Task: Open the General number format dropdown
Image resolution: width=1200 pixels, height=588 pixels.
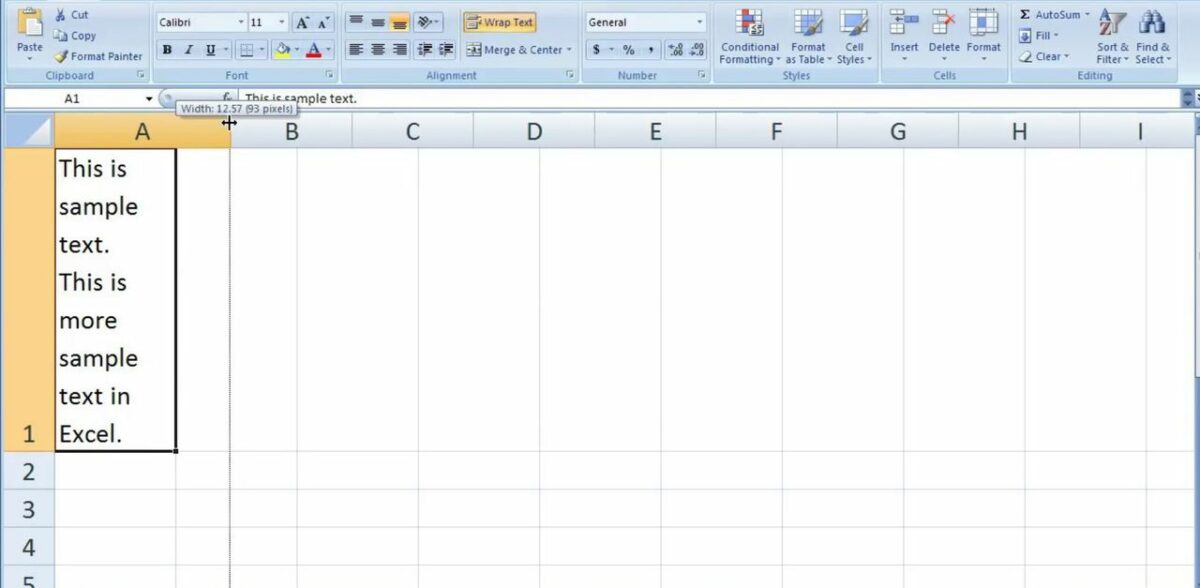Action: tap(701, 21)
